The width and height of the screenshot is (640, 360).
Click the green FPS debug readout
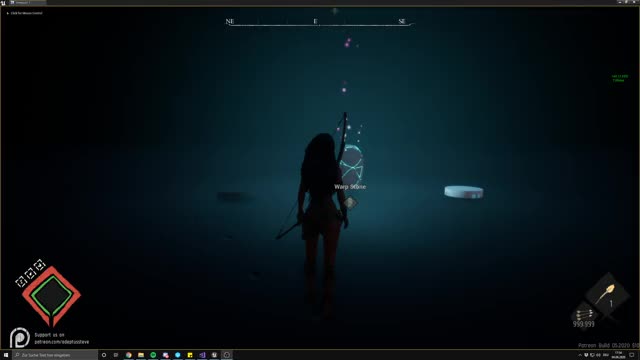620,78
